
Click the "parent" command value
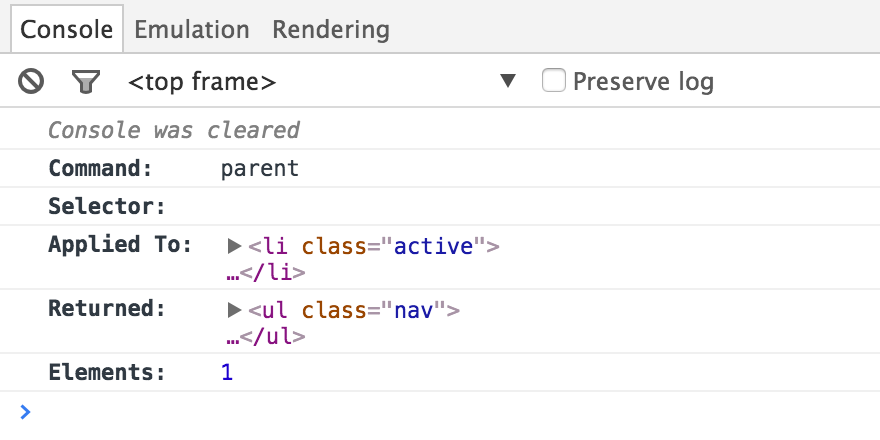tap(260, 168)
